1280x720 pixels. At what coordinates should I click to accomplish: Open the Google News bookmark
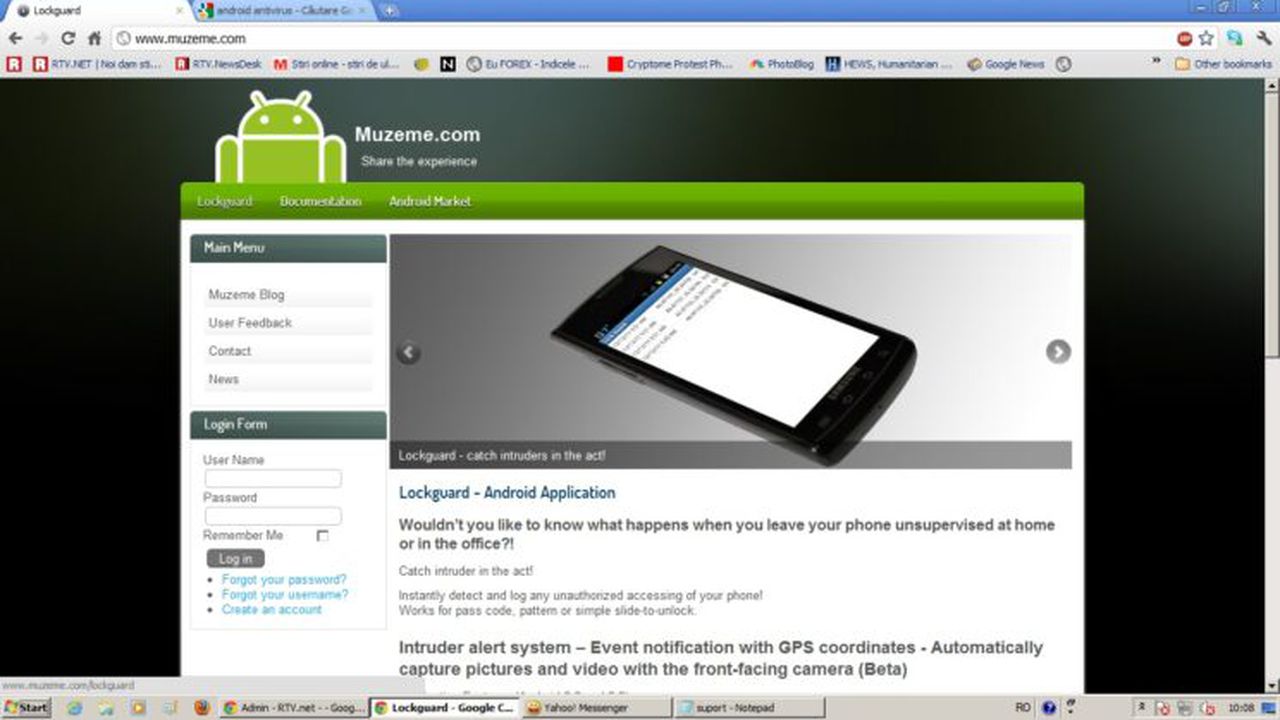click(1005, 64)
